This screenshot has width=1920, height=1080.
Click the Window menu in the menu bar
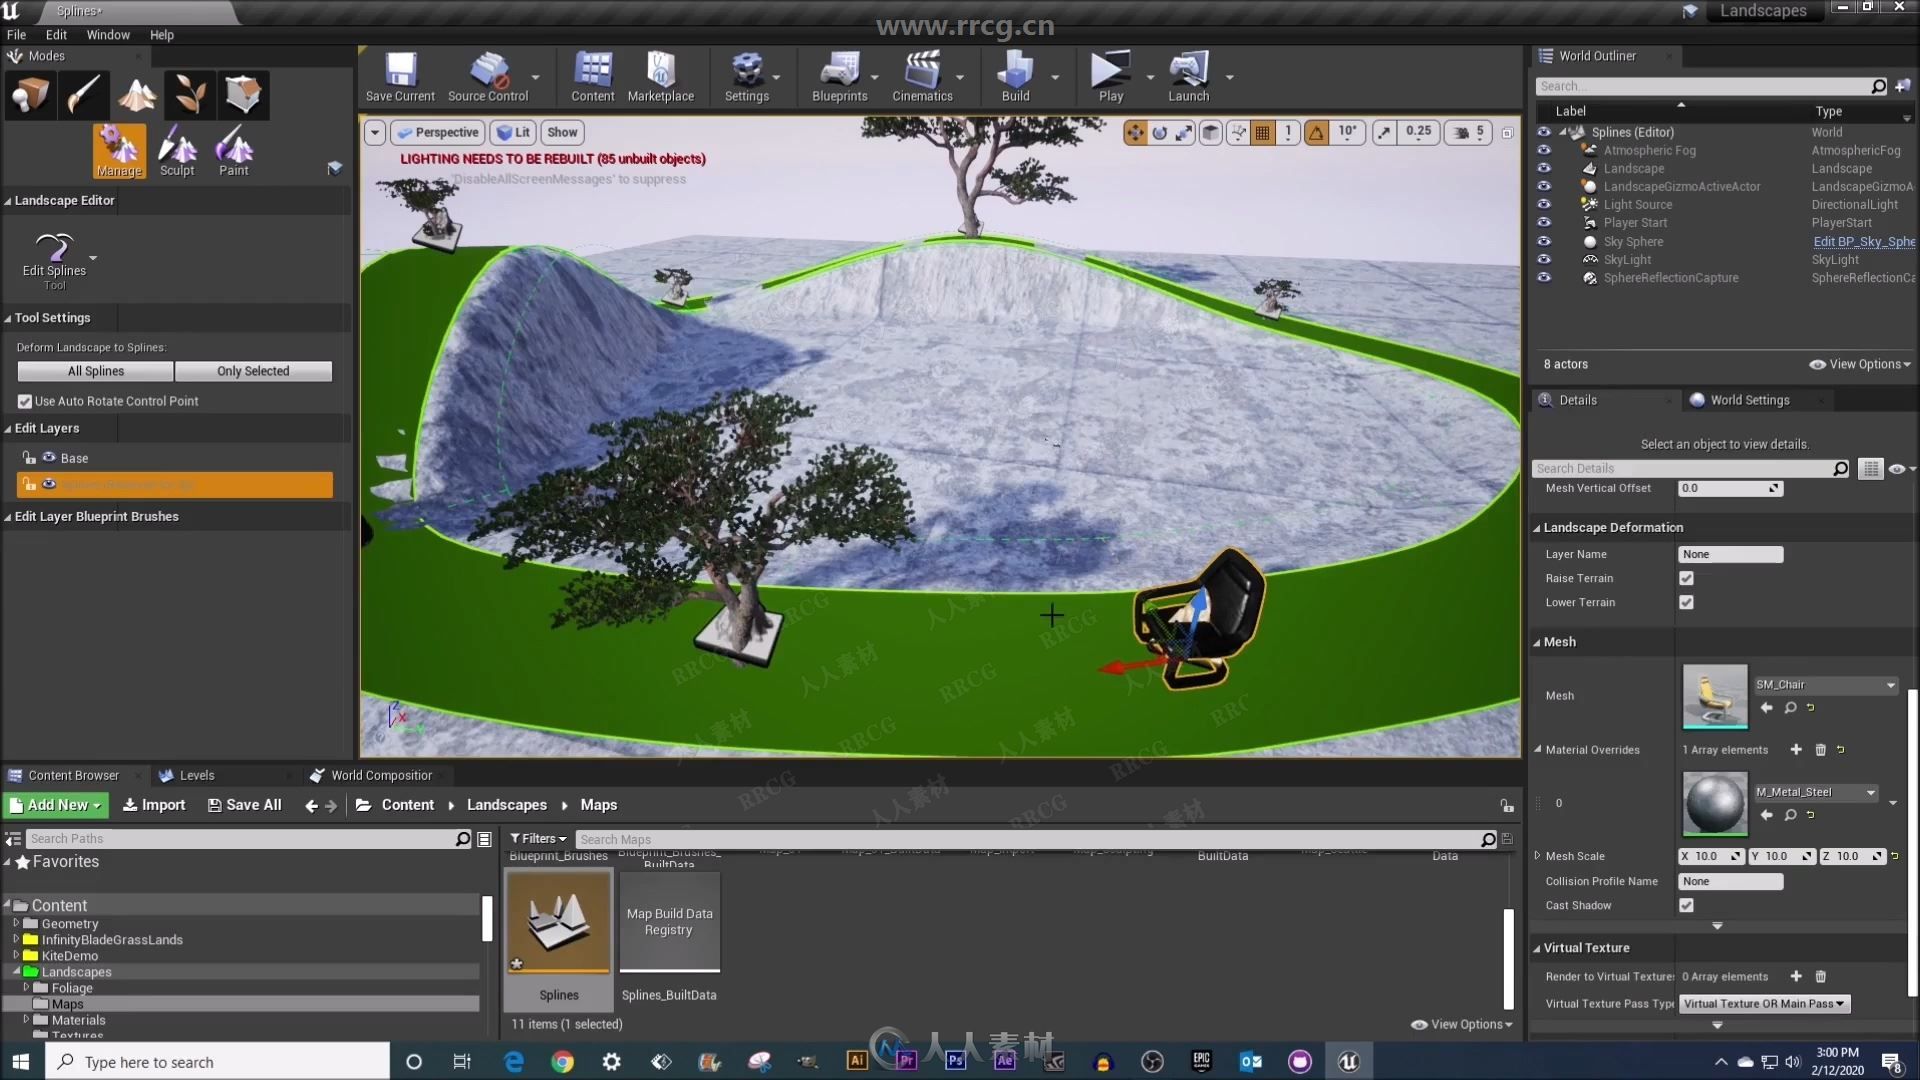click(x=107, y=34)
